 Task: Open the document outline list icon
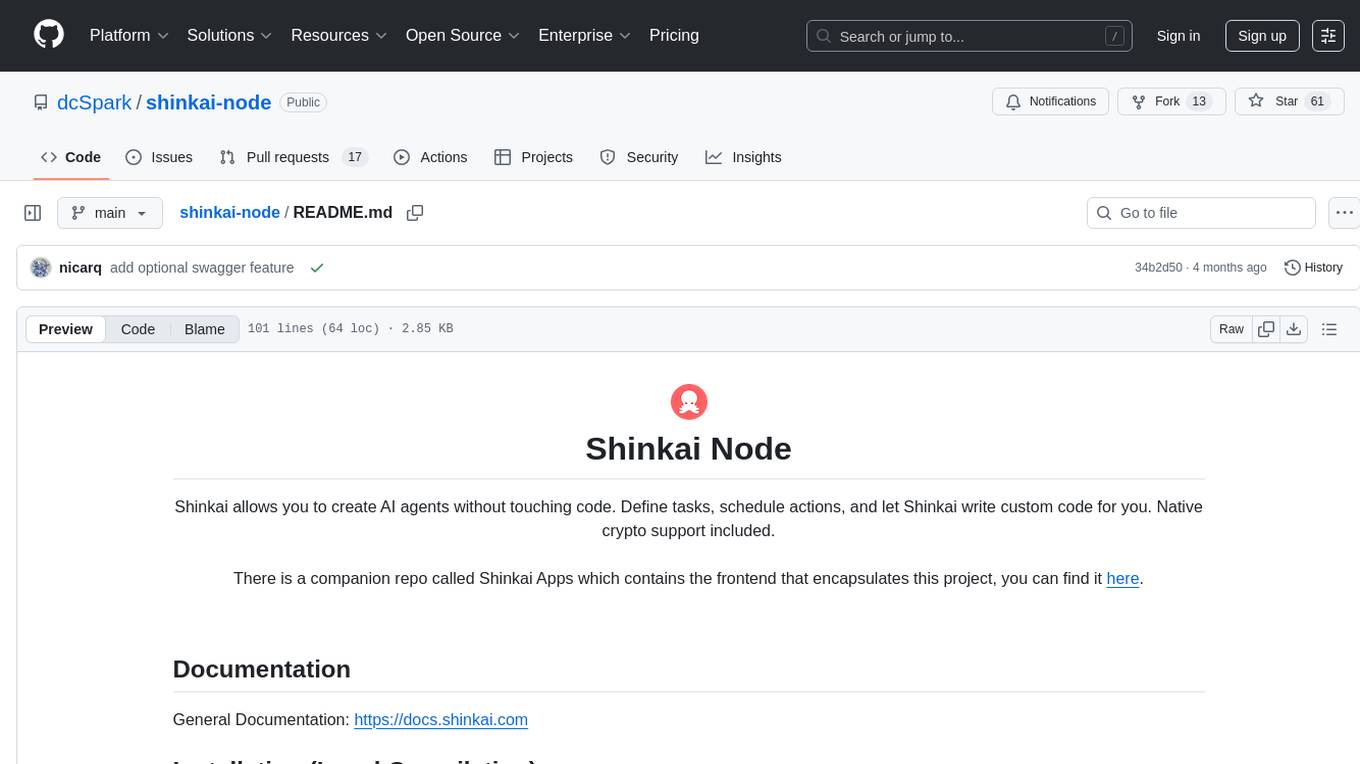(1329, 329)
